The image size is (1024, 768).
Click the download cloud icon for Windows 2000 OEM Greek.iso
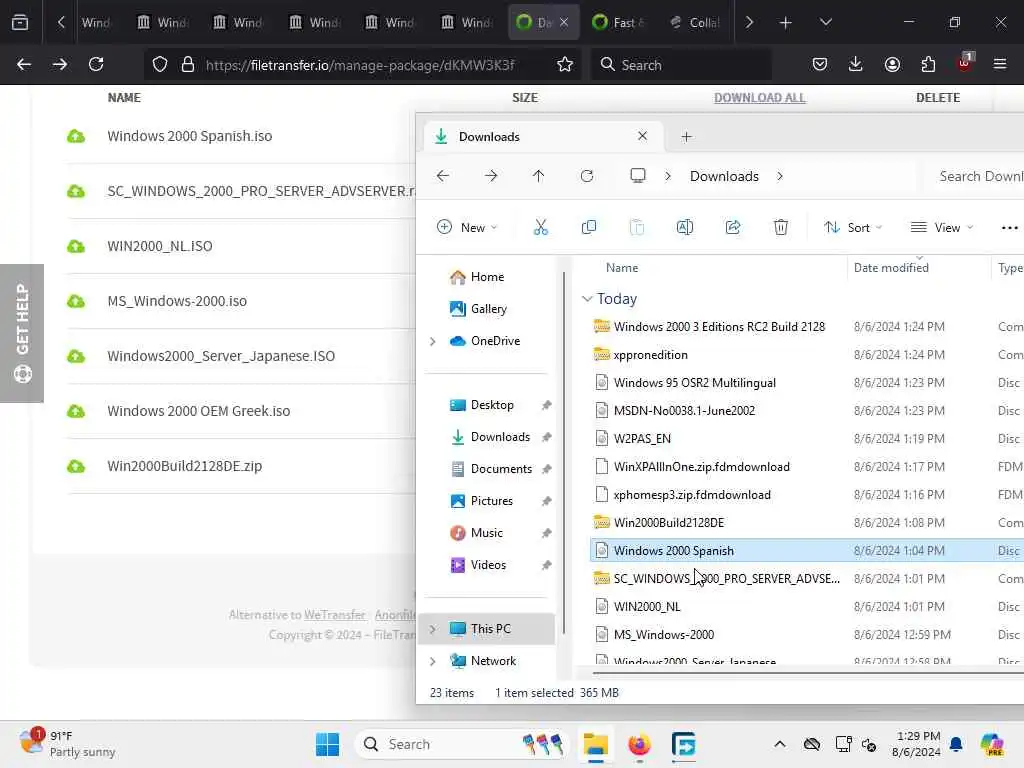(x=76, y=411)
